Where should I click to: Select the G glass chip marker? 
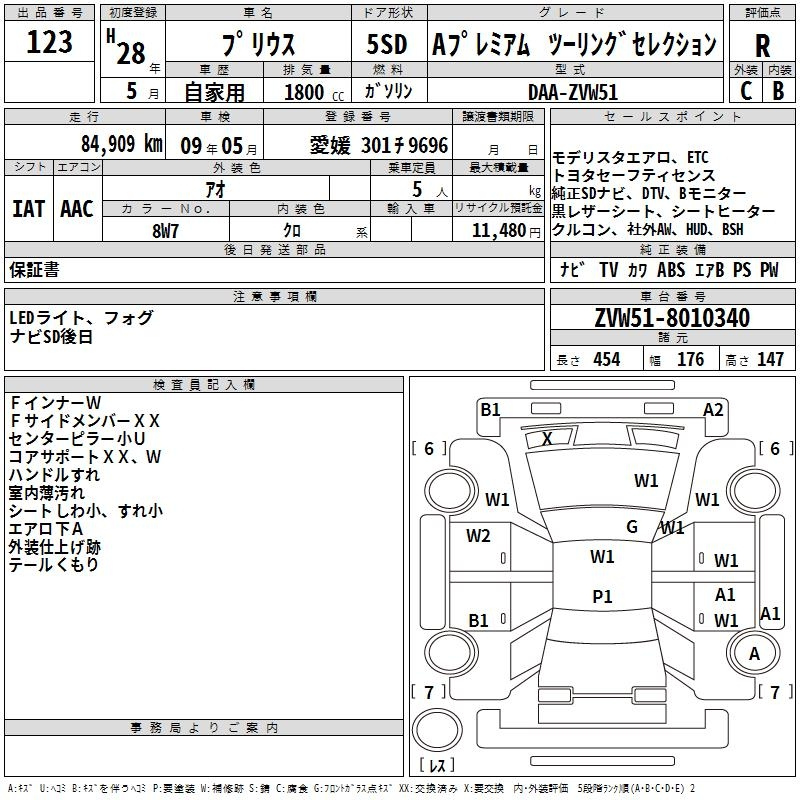[631, 526]
